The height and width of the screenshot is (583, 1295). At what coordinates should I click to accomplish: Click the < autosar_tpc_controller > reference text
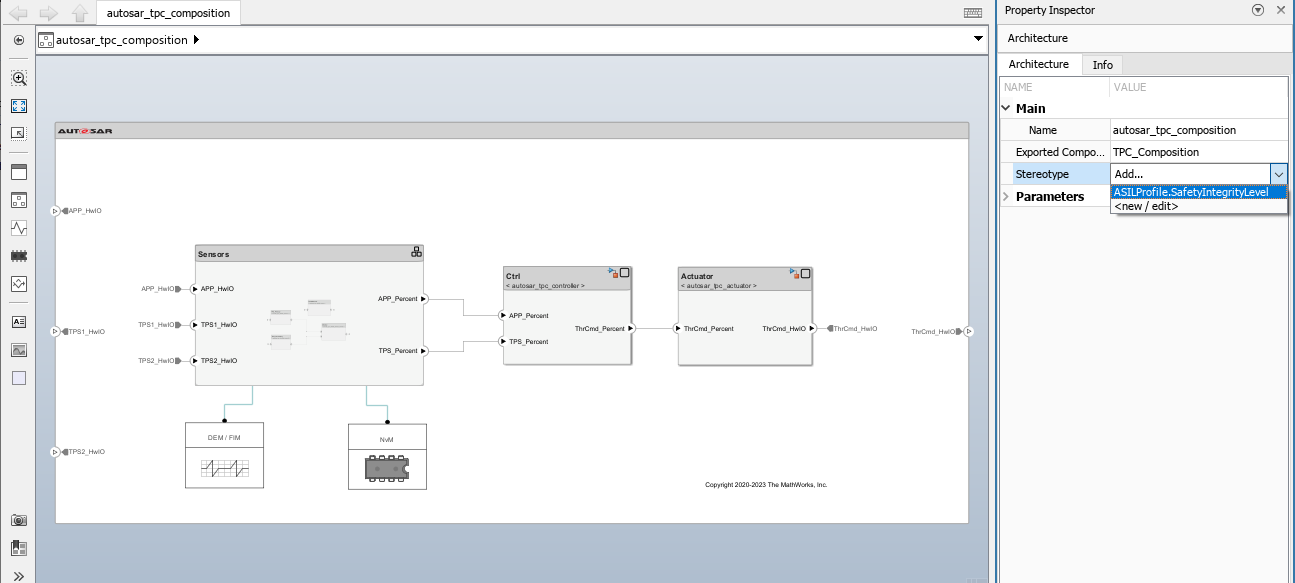(x=545, y=285)
